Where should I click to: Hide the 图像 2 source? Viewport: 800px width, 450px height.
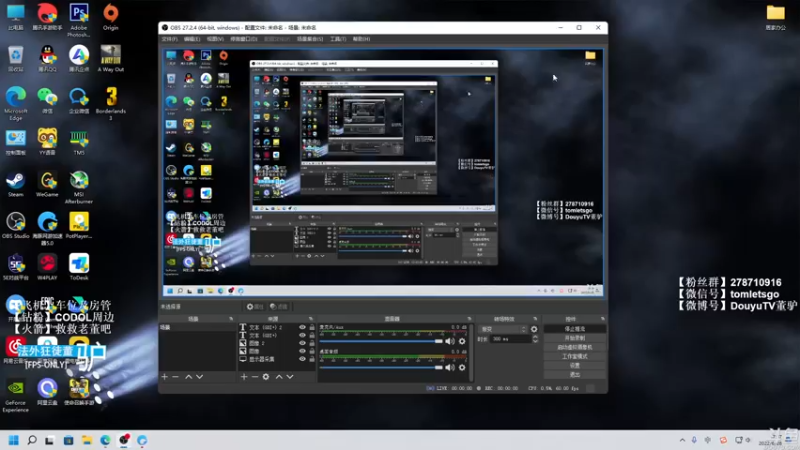(x=302, y=343)
